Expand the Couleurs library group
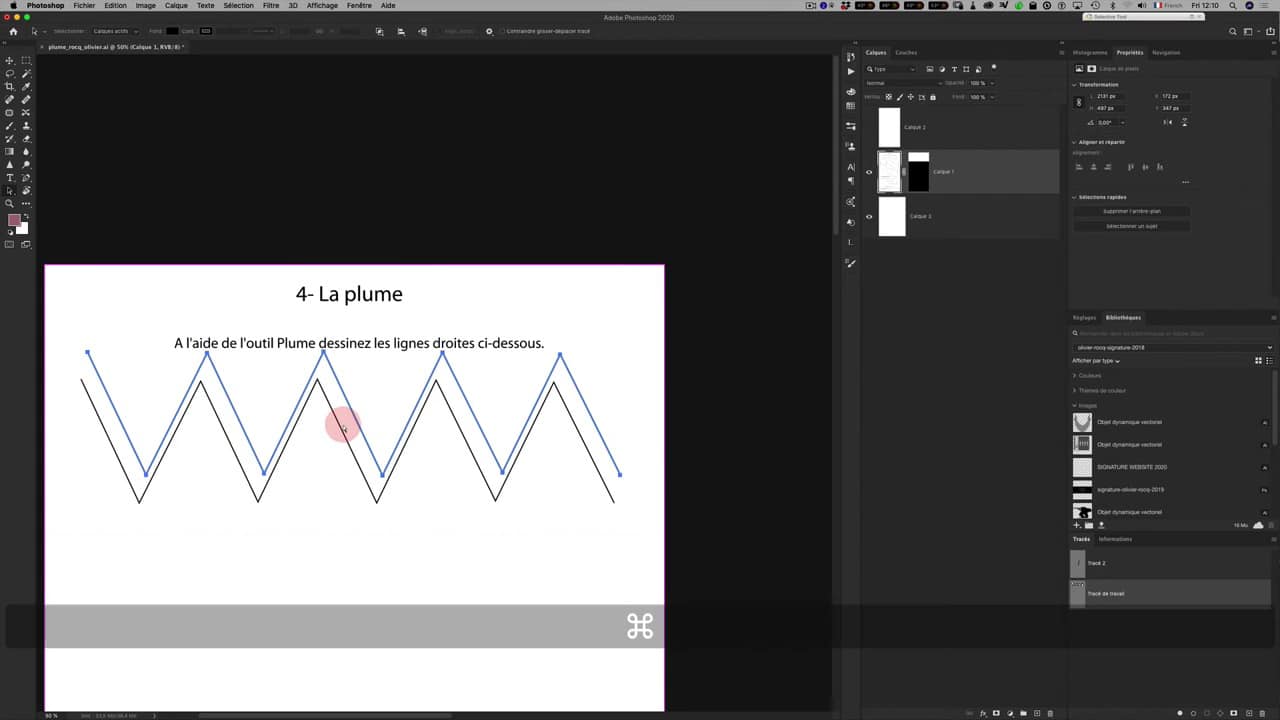This screenshot has width=1280, height=720. click(1075, 376)
